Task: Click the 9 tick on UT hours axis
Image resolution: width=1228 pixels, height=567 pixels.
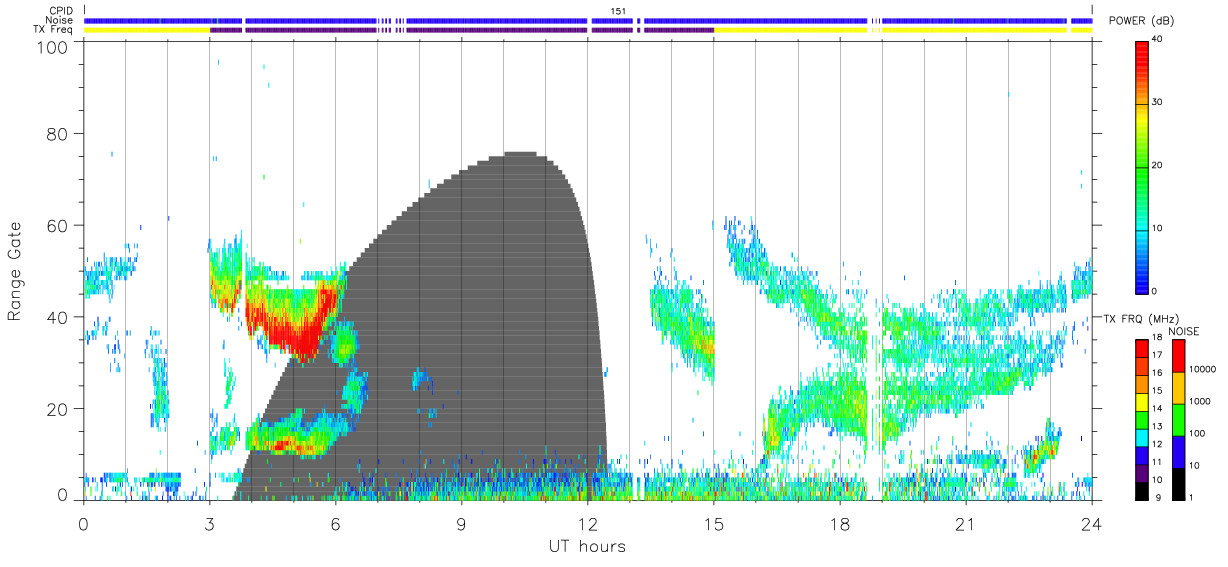Action: (461, 524)
